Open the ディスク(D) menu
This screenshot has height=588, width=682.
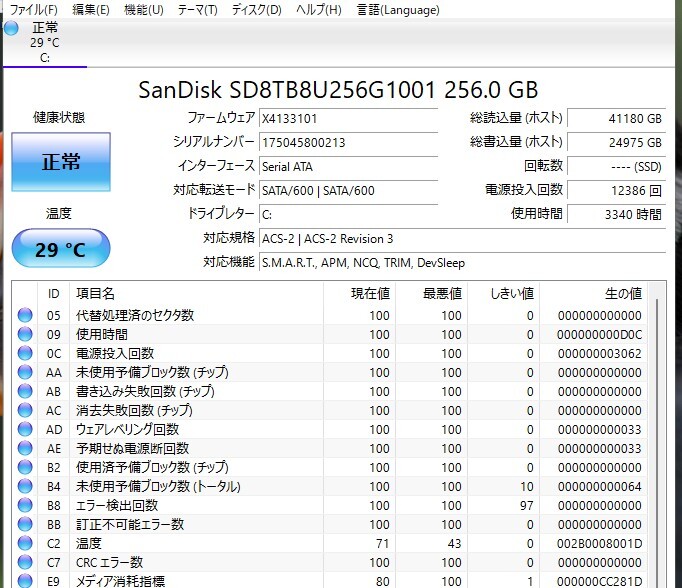click(257, 10)
